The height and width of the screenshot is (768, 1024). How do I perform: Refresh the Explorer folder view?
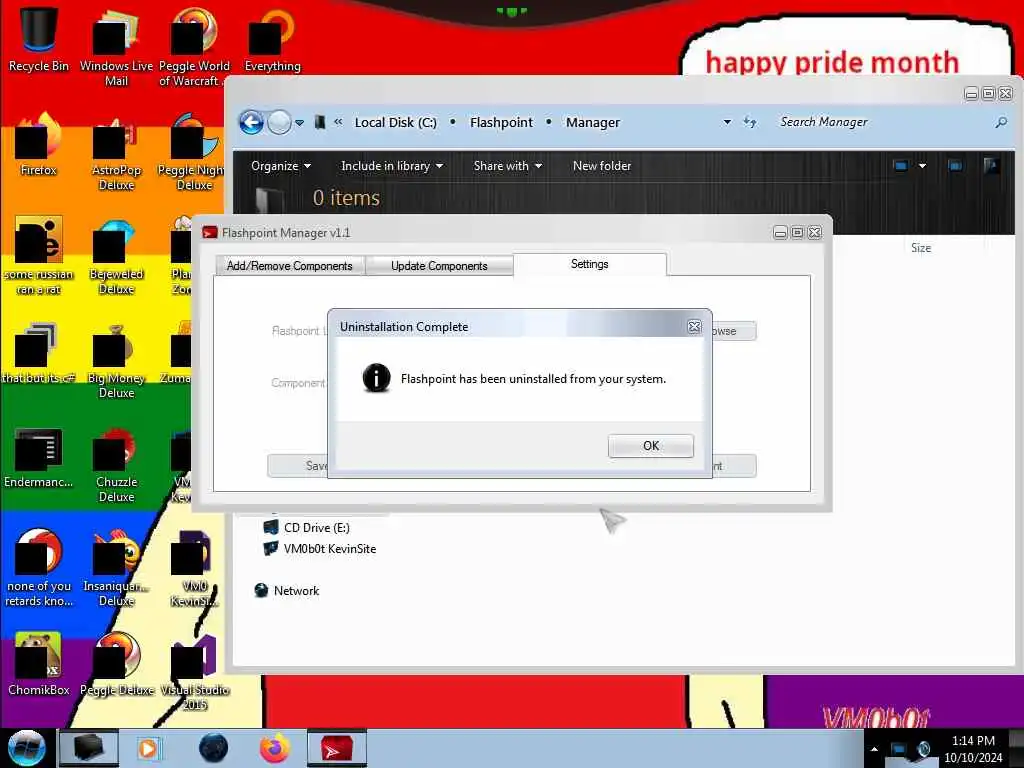click(750, 122)
